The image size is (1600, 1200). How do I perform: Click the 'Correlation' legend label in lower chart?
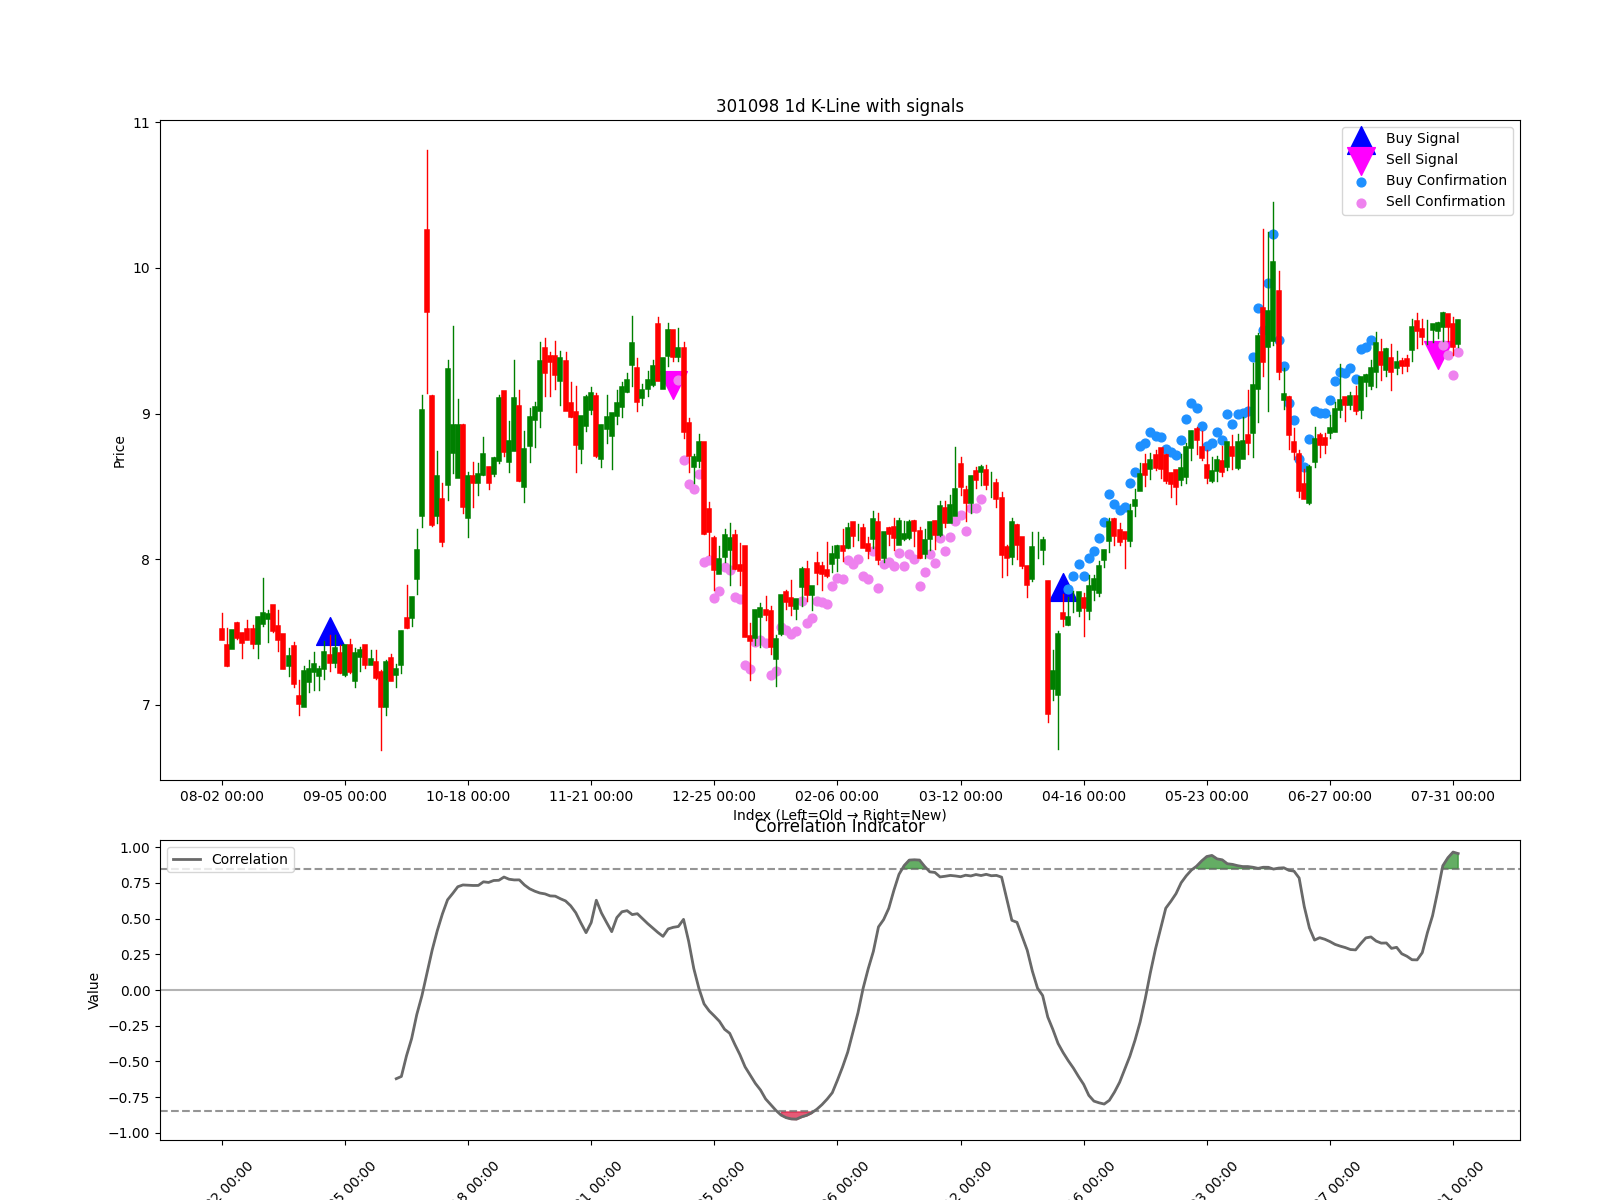(249, 860)
